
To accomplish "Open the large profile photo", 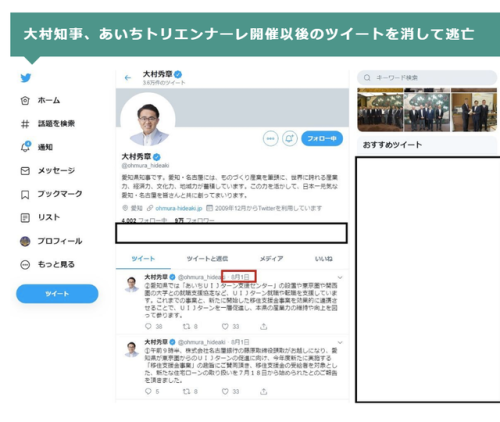I will pyautogui.click(x=148, y=120).
